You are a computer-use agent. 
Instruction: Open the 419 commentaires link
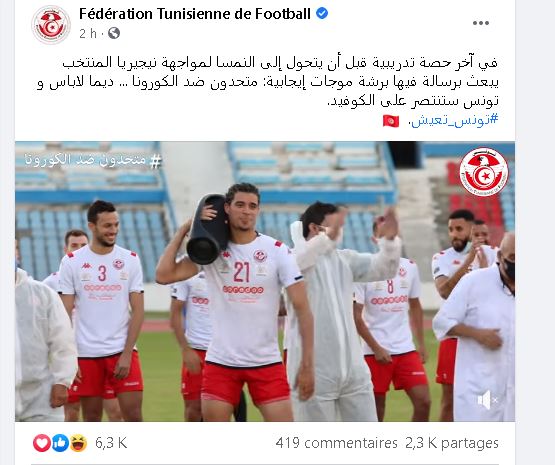click(336, 443)
